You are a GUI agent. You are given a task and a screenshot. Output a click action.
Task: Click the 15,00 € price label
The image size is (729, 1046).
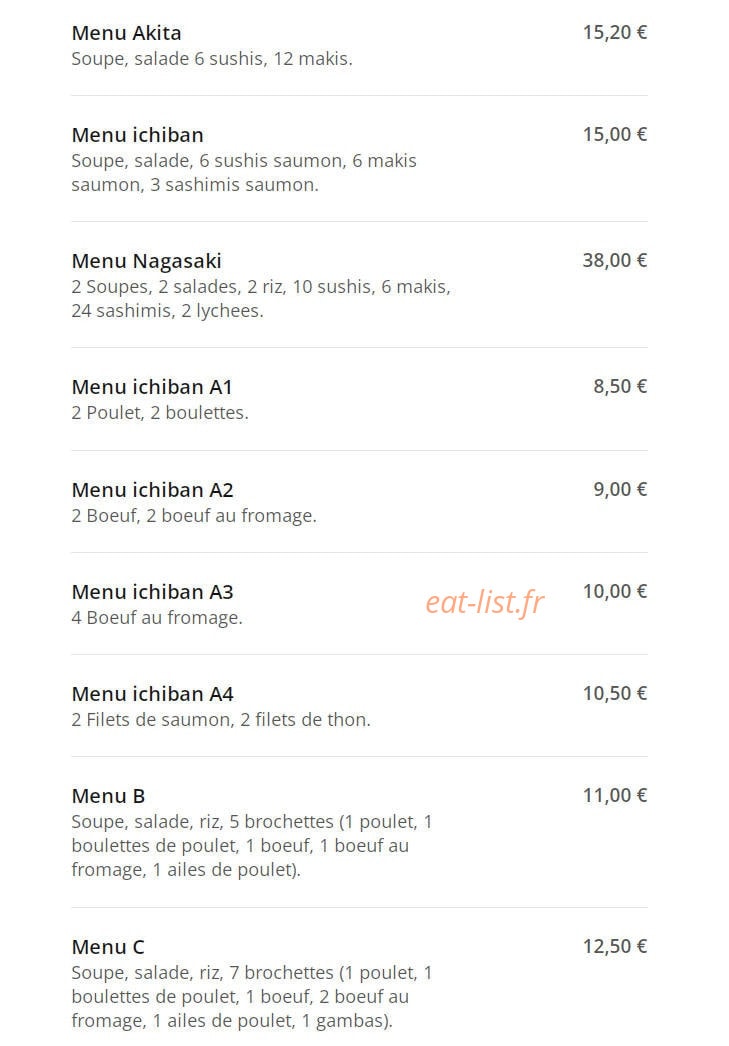(x=614, y=135)
